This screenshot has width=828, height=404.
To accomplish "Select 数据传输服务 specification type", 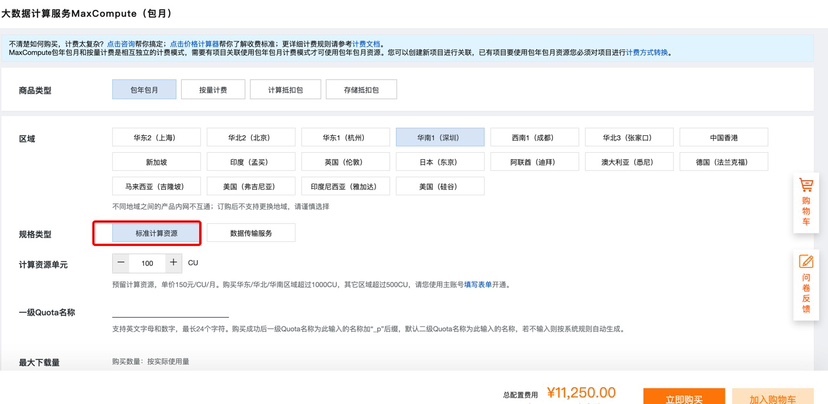I will point(251,233).
